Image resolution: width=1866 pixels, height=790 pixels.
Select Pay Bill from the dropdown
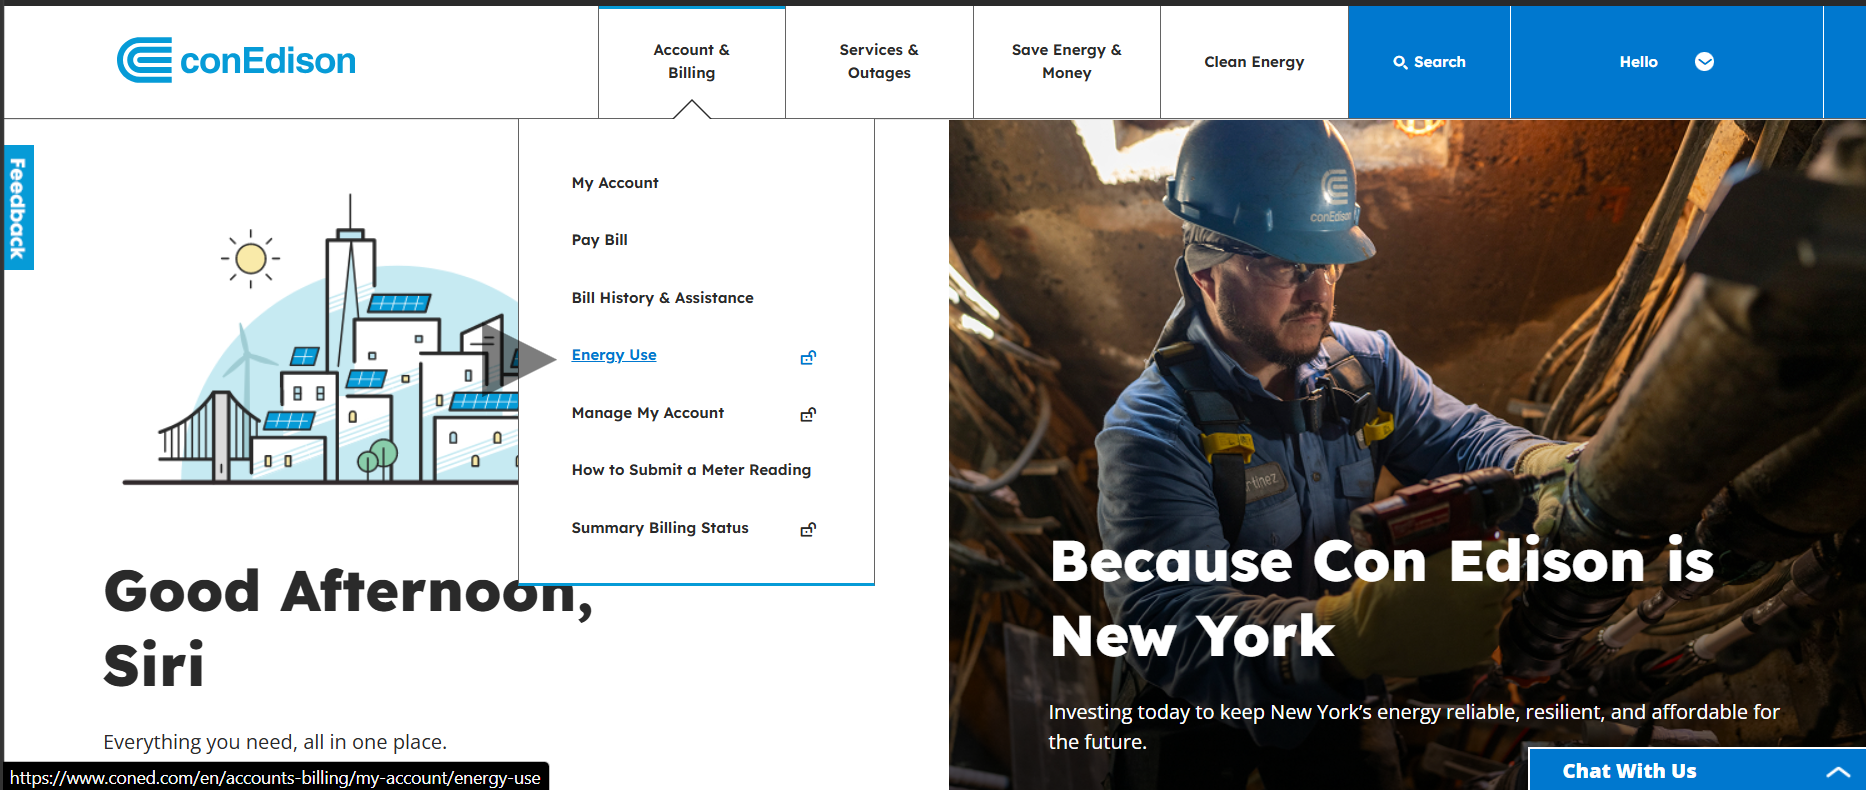[600, 240]
